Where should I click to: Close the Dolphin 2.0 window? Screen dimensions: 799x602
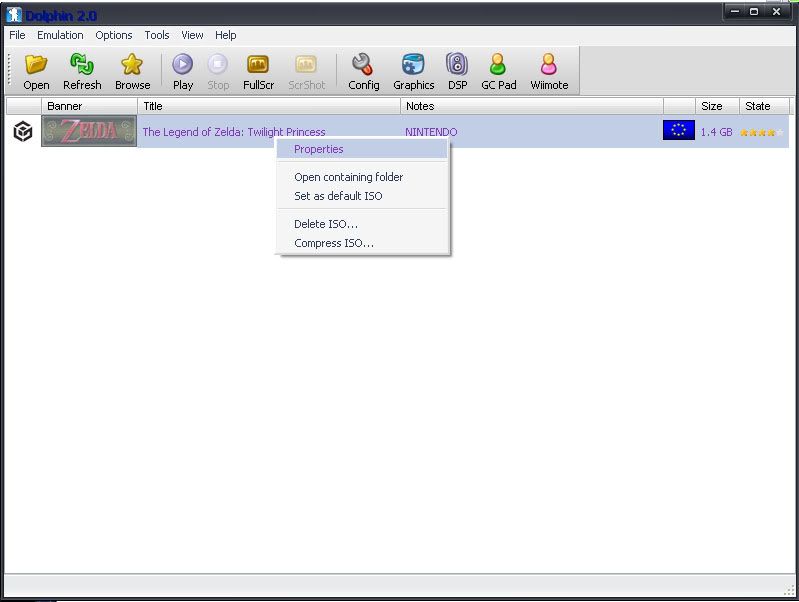pos(776,12)
